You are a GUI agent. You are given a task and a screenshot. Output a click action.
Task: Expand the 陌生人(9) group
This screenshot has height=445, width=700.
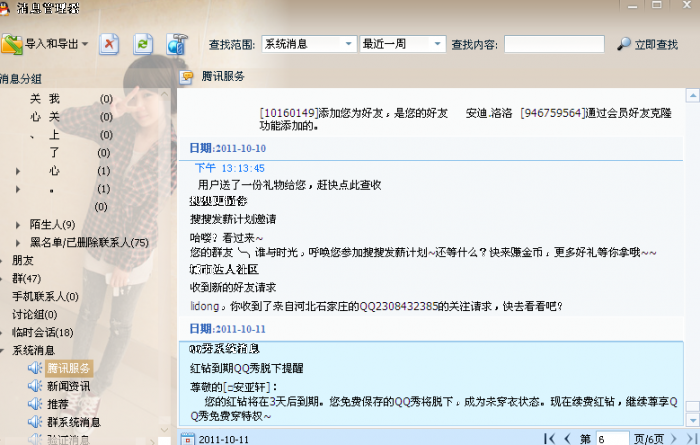(x=18, y=225)
